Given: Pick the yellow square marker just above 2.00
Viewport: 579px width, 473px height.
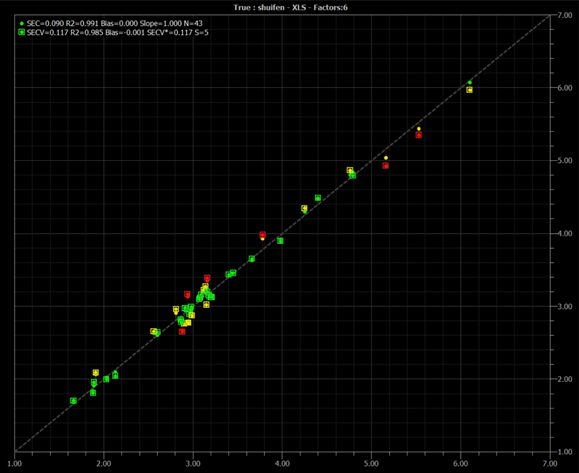Looking at the screenshot, I should coord(96,372).
